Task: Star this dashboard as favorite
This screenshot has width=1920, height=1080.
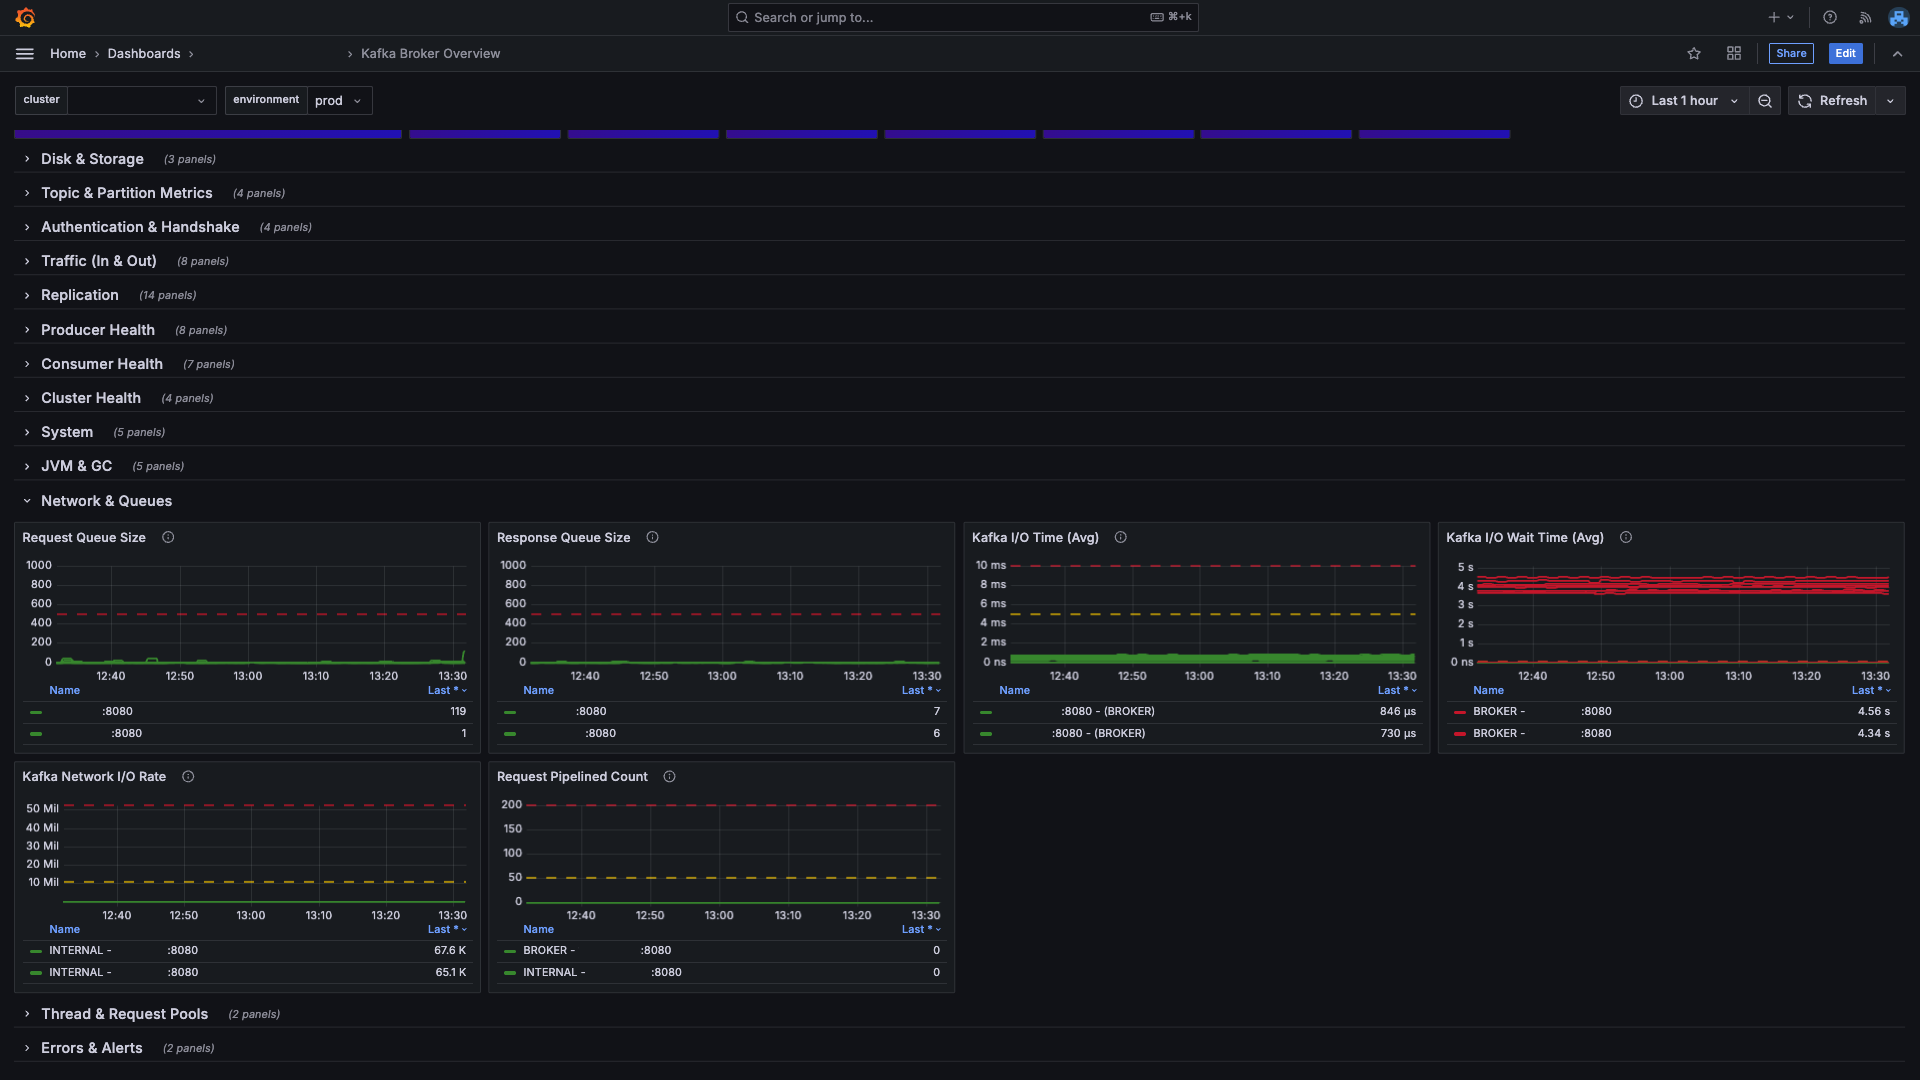Action: tap(1694, 54)
